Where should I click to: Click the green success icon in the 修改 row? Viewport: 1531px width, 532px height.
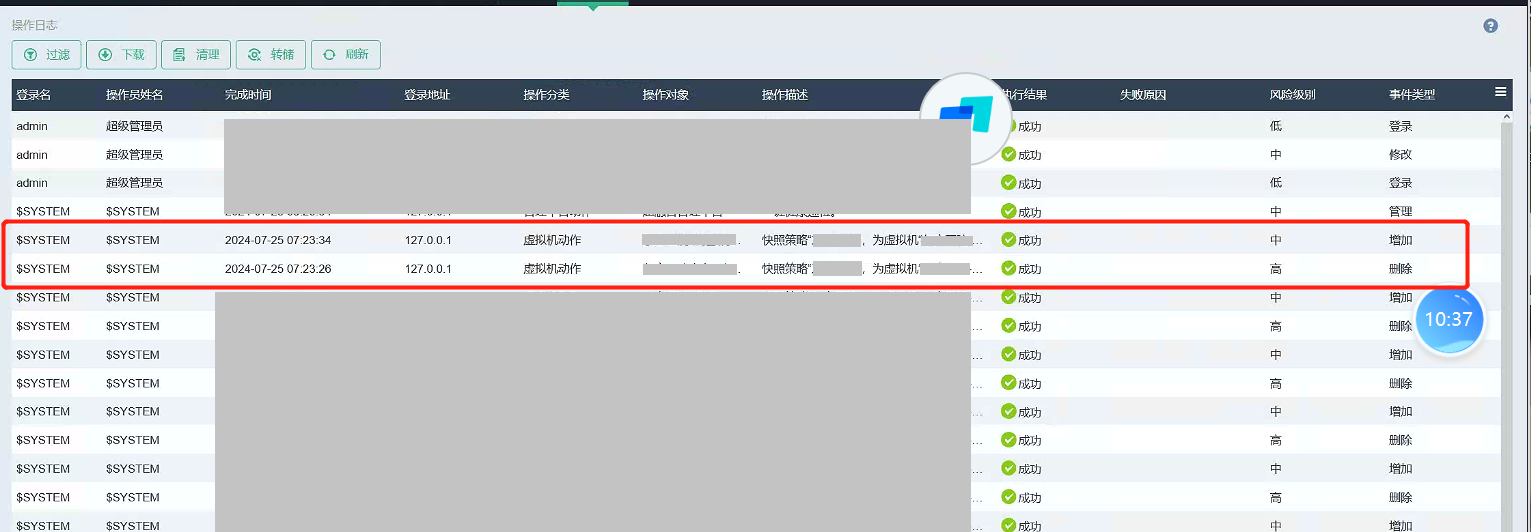(1009, 155)
